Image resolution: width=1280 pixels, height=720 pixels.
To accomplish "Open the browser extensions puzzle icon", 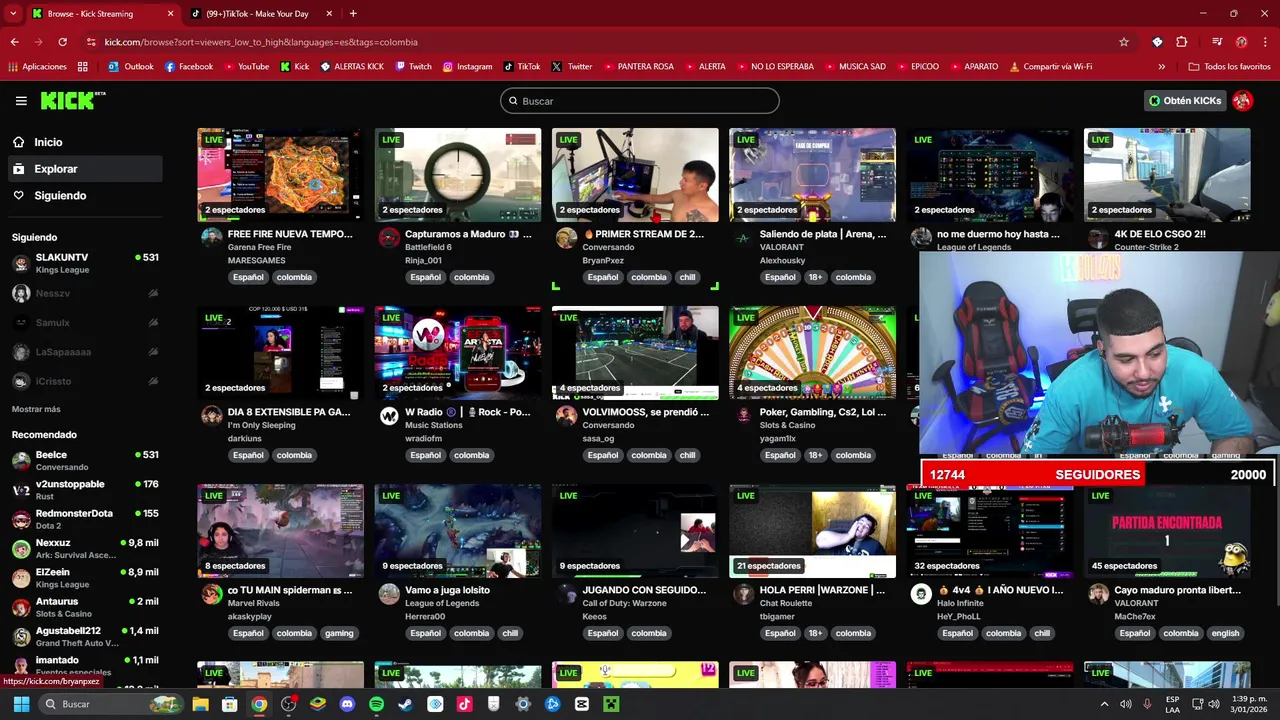I will [x=1182, y=42].
